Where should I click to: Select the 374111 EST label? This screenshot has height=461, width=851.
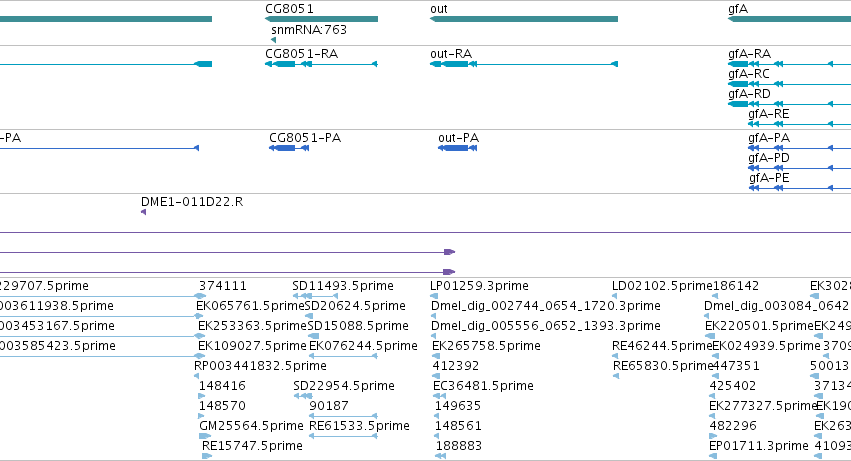[223, 286]
